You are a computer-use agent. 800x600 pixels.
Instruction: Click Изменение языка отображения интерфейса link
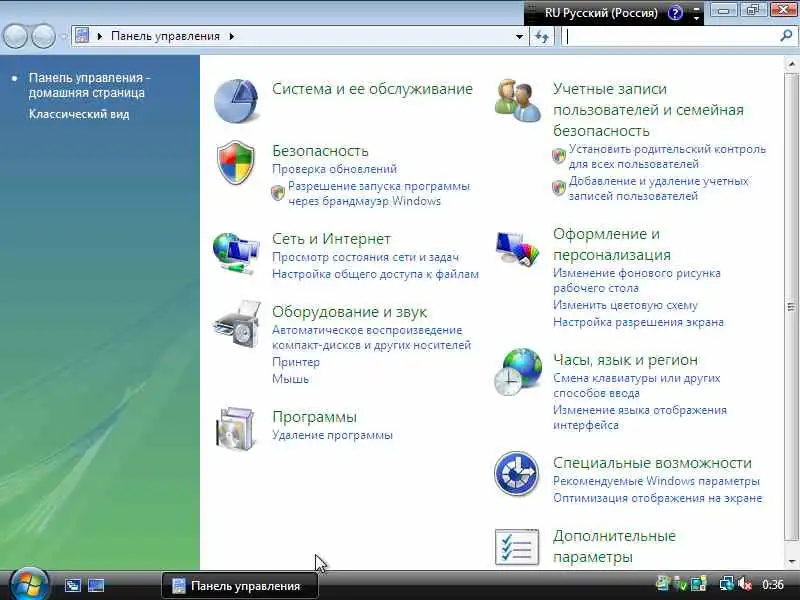[640, 417]
